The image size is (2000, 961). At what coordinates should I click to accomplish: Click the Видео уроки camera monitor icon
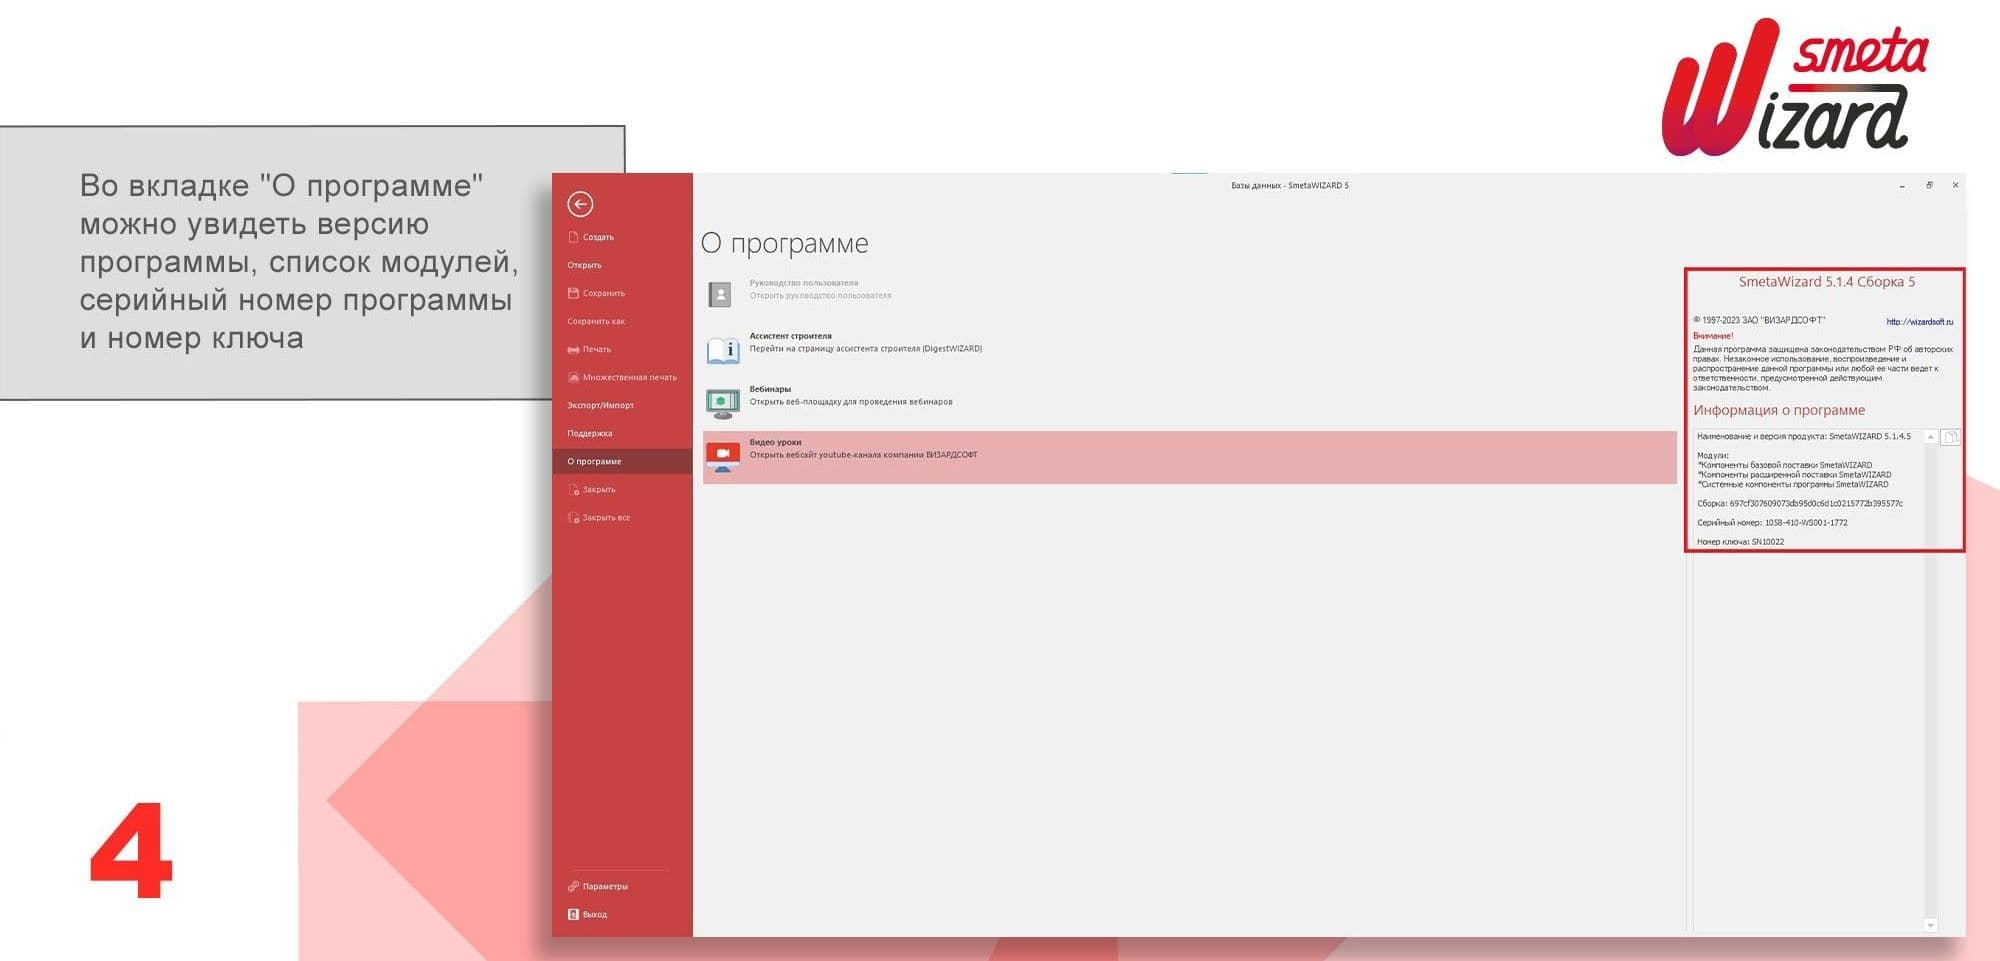[723, 456]
